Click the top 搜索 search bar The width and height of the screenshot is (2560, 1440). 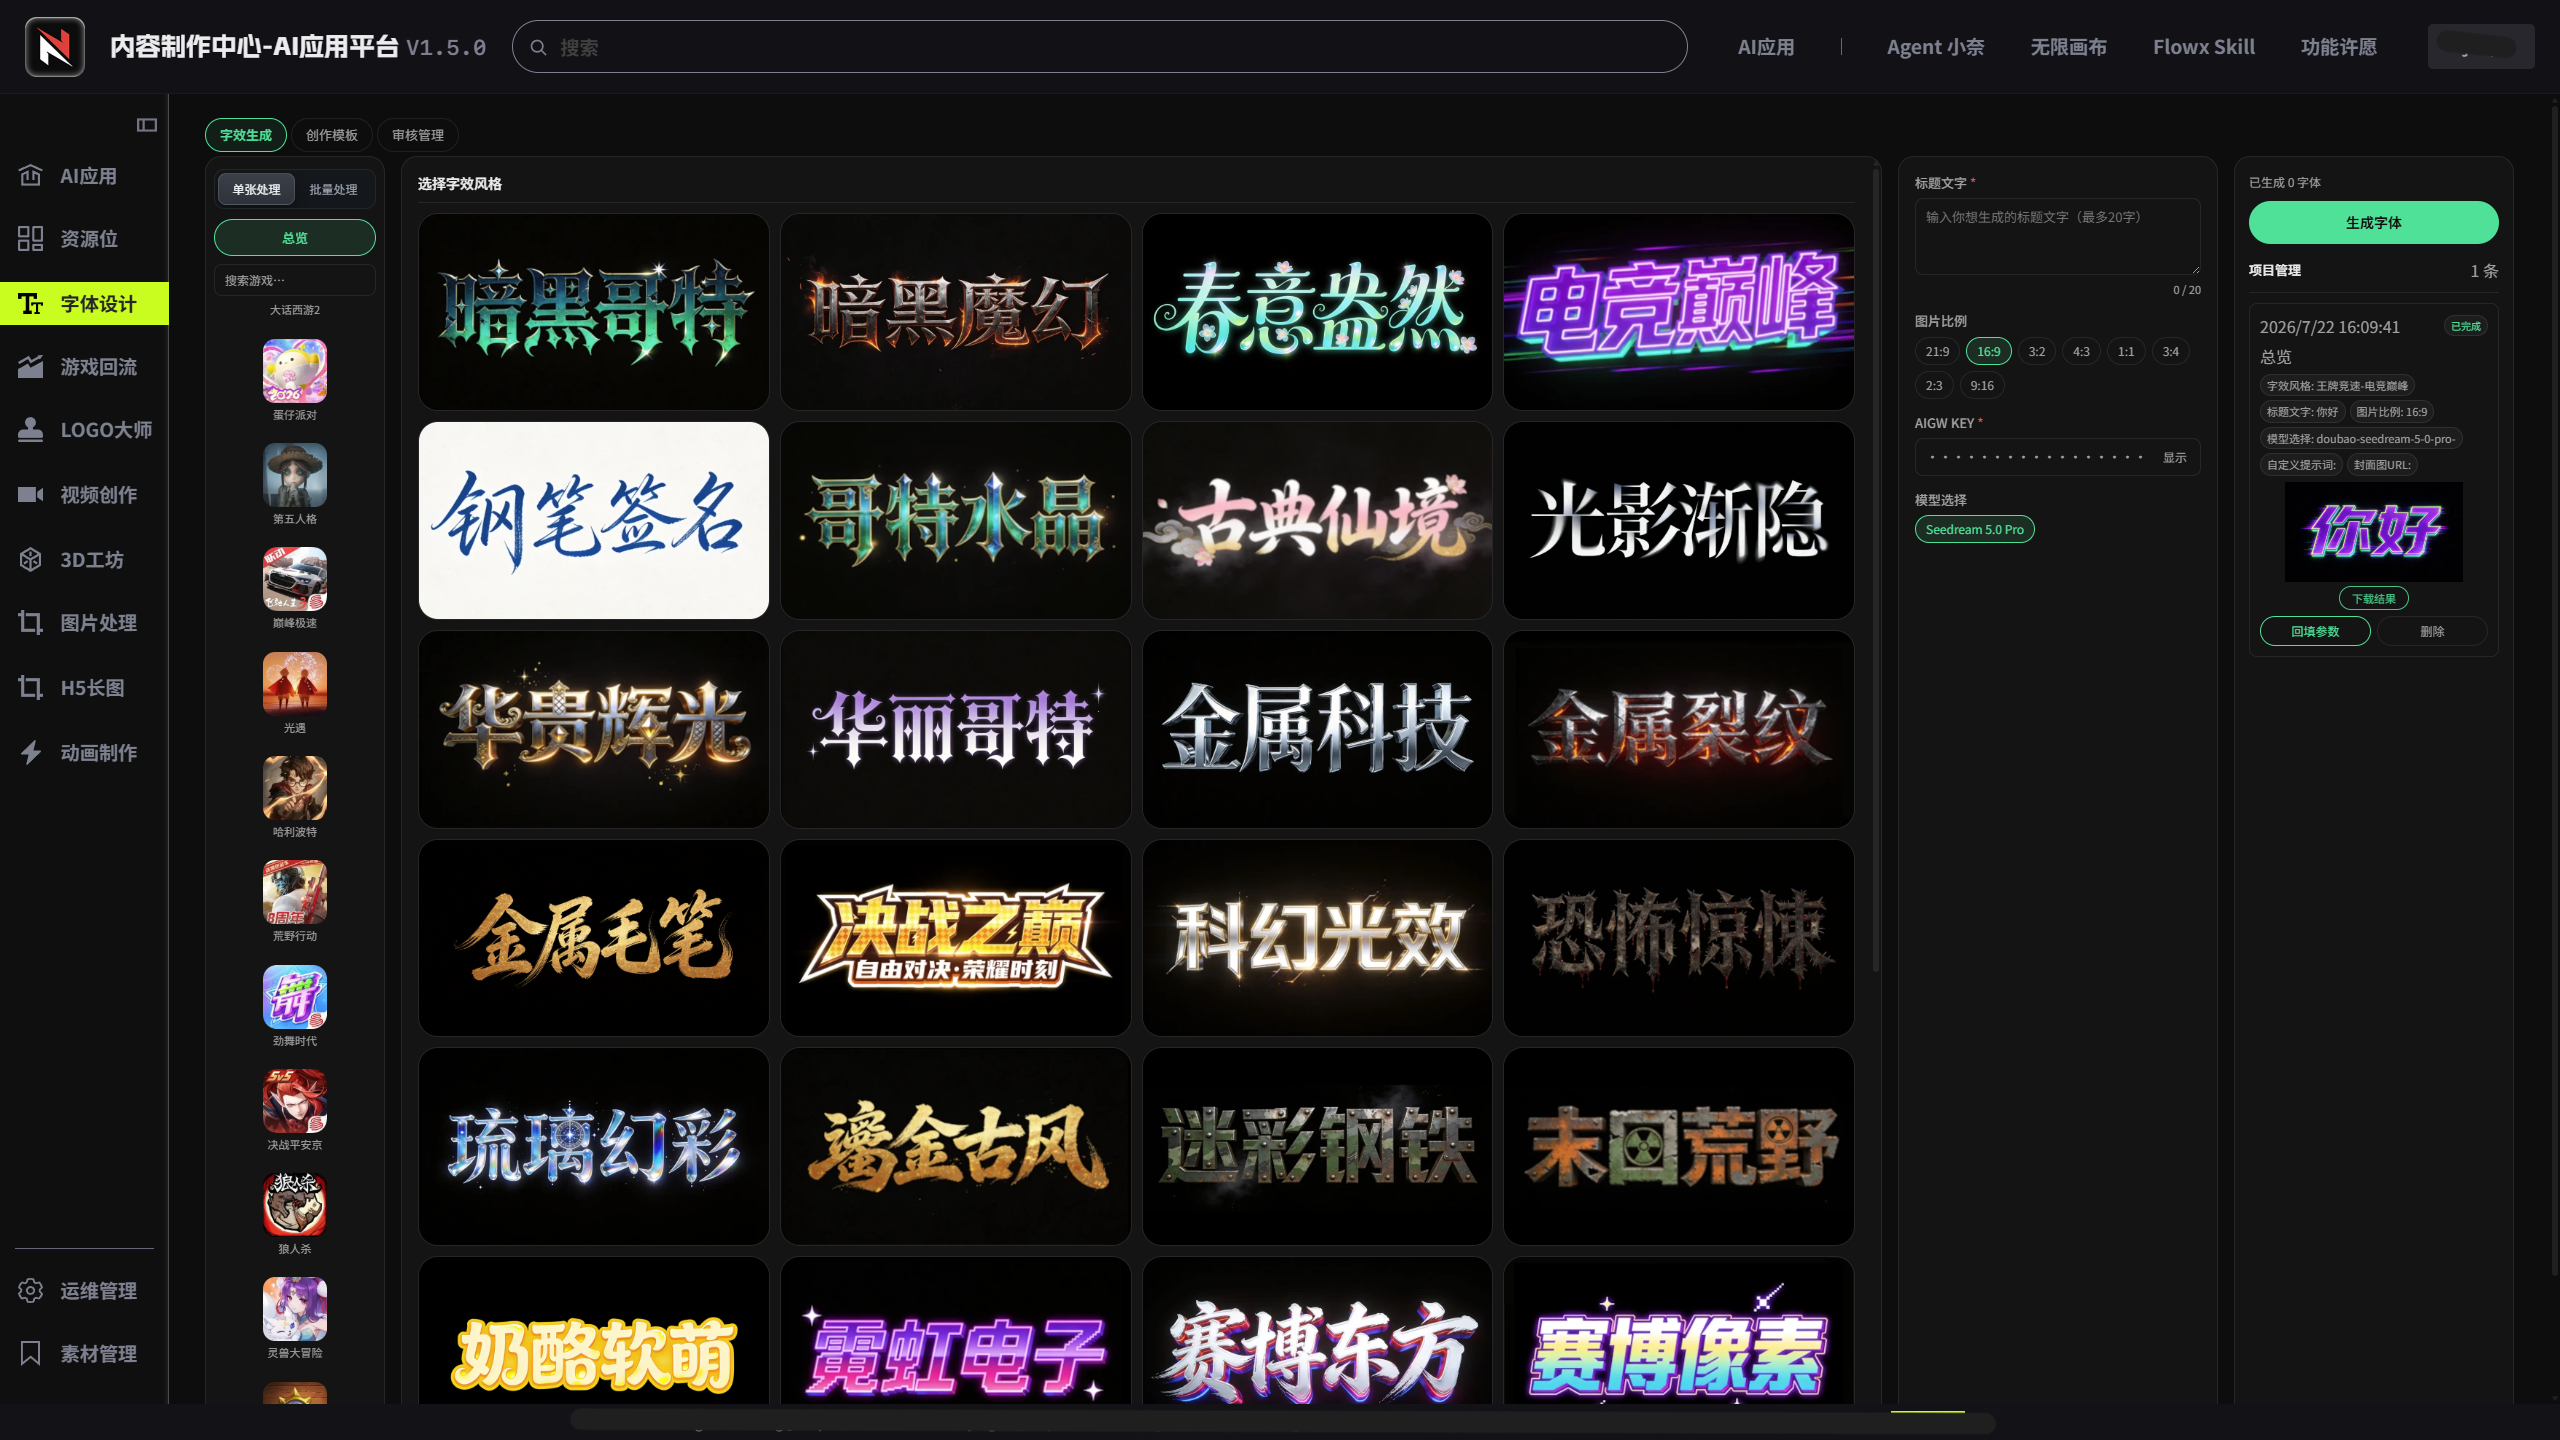tap(1099, 47)
